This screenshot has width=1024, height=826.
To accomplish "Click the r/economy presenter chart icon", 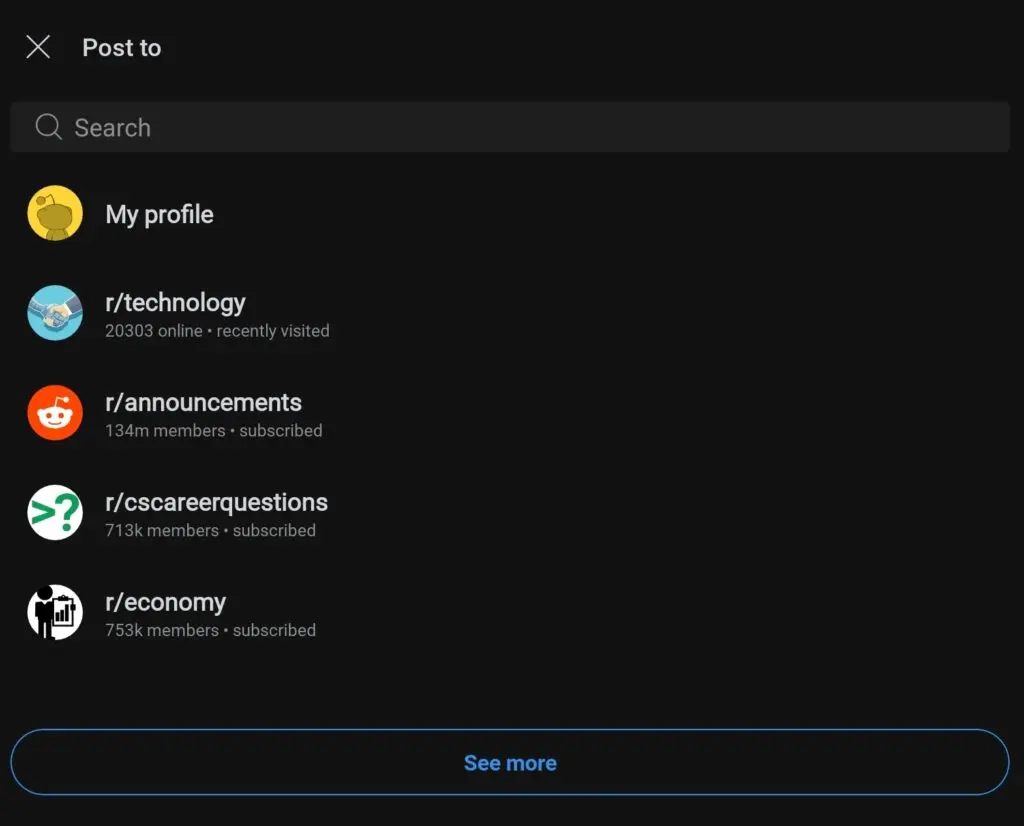I will (x=55, y=613).
